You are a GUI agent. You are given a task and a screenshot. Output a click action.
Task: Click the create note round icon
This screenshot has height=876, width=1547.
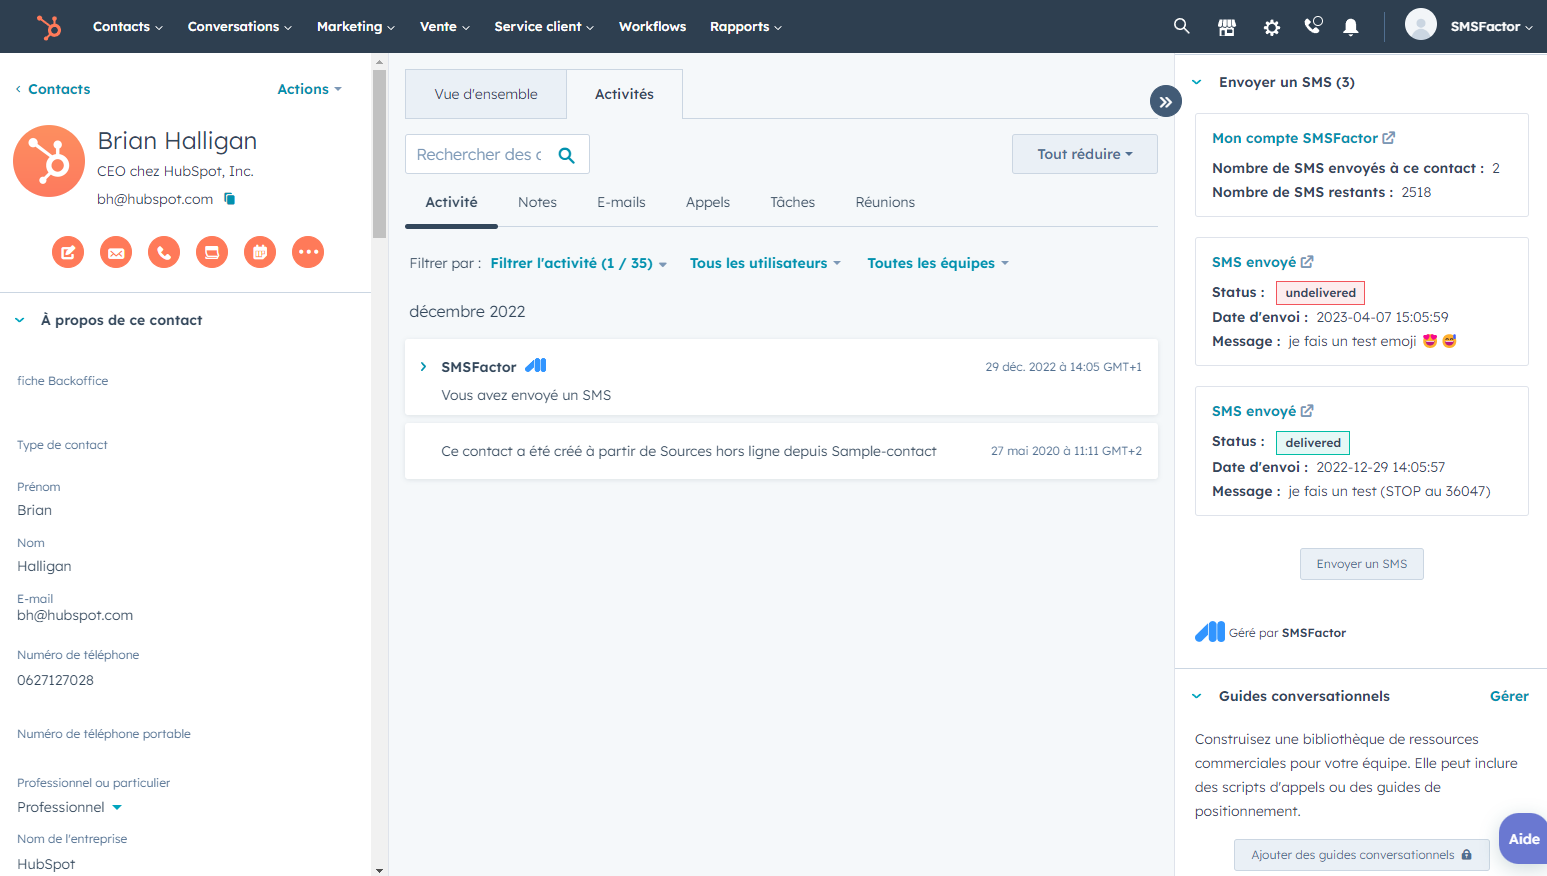coord(68,252)
